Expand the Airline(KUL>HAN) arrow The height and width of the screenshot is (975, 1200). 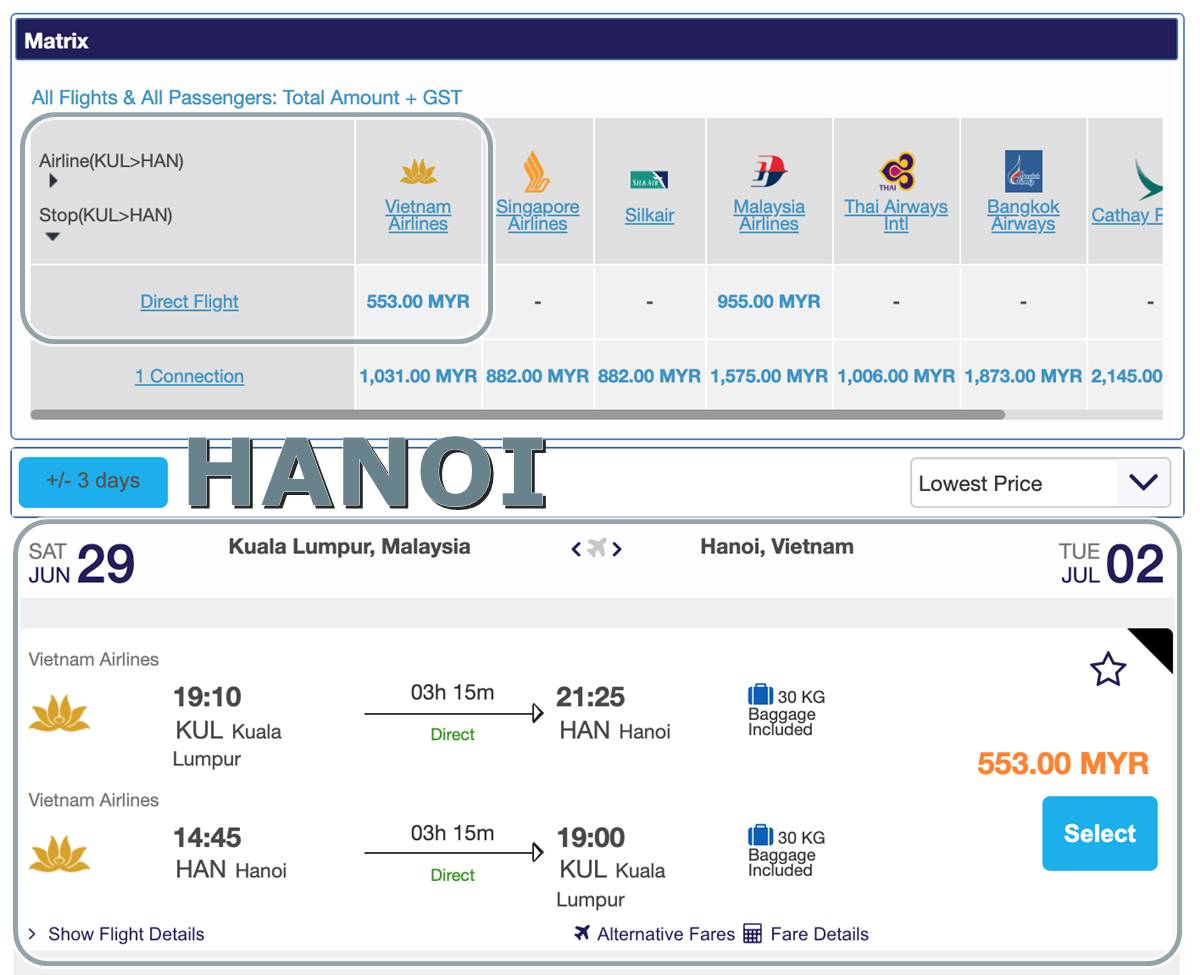pyautogui.click(x=53, y=181)
